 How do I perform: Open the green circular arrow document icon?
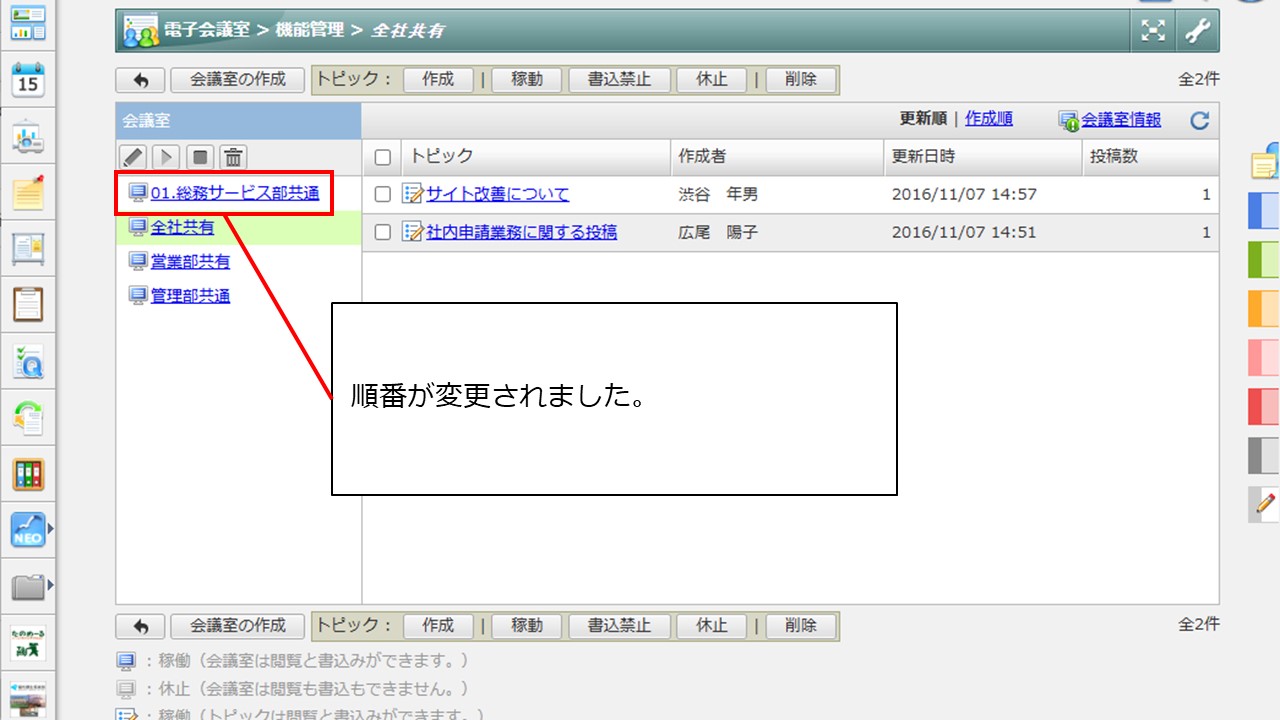[28, 417]
